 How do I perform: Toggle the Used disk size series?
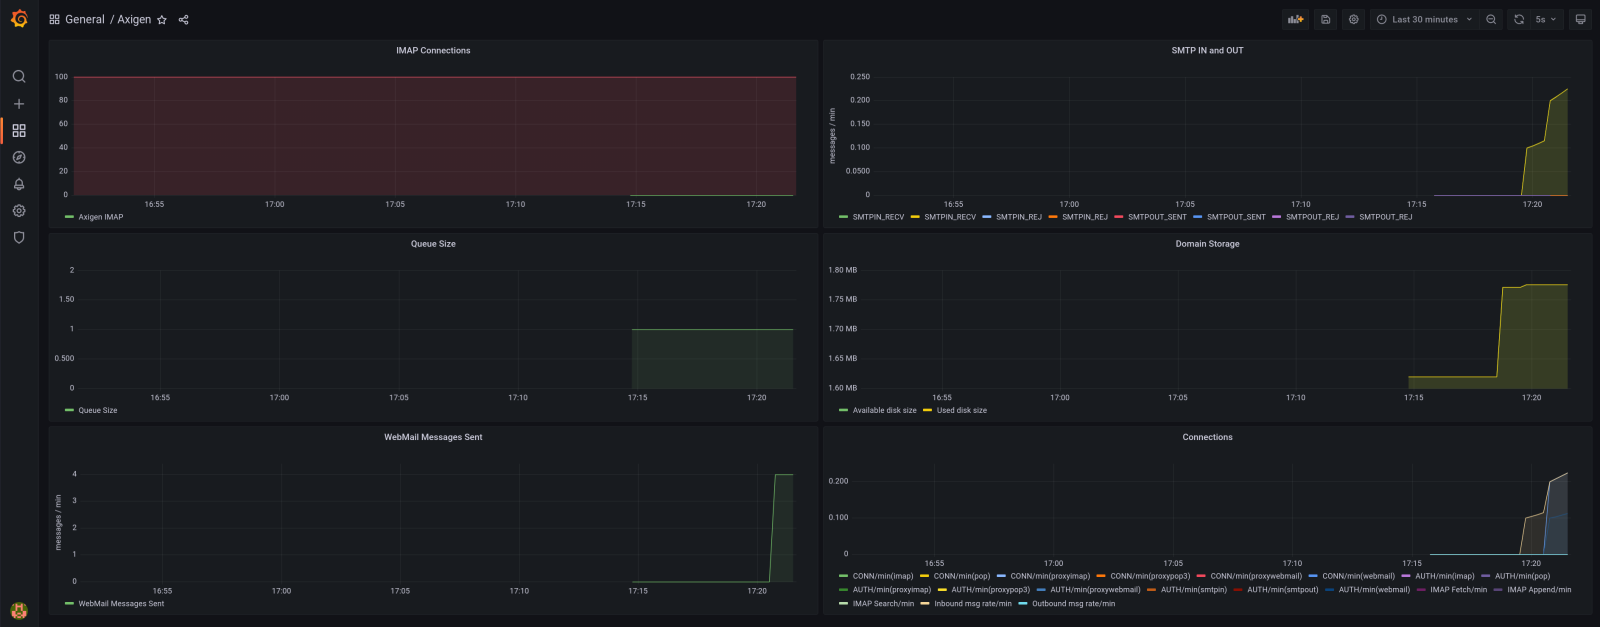[x=961, y=411]
